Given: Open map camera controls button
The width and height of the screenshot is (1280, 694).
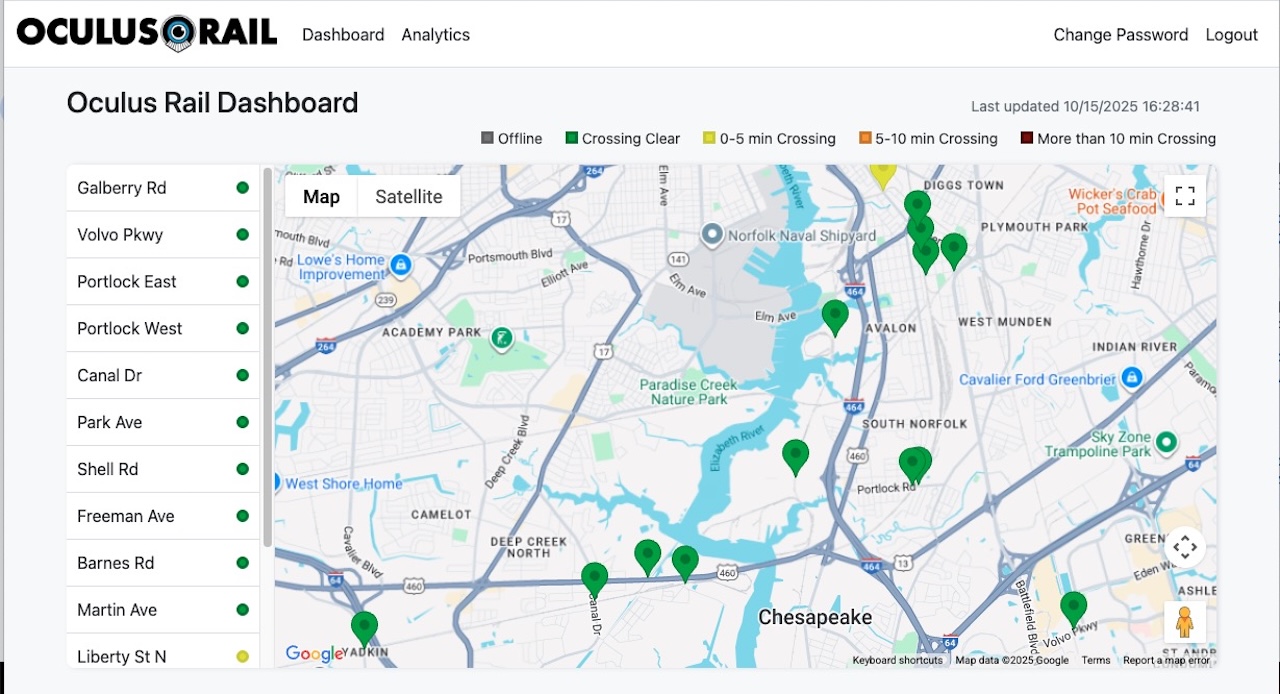Looking at the screenshot, I should click(1185, 547).
